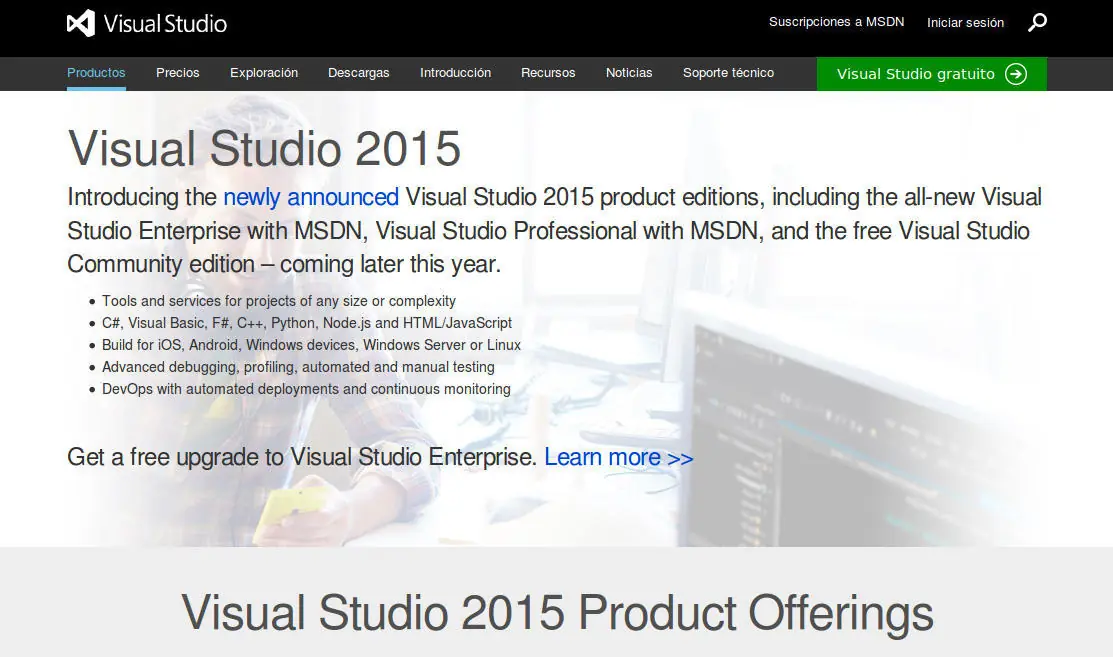Open the Productos tab
Viewport: 1113px width, 657px height.
pyautogui.click(x=96, y=72)
